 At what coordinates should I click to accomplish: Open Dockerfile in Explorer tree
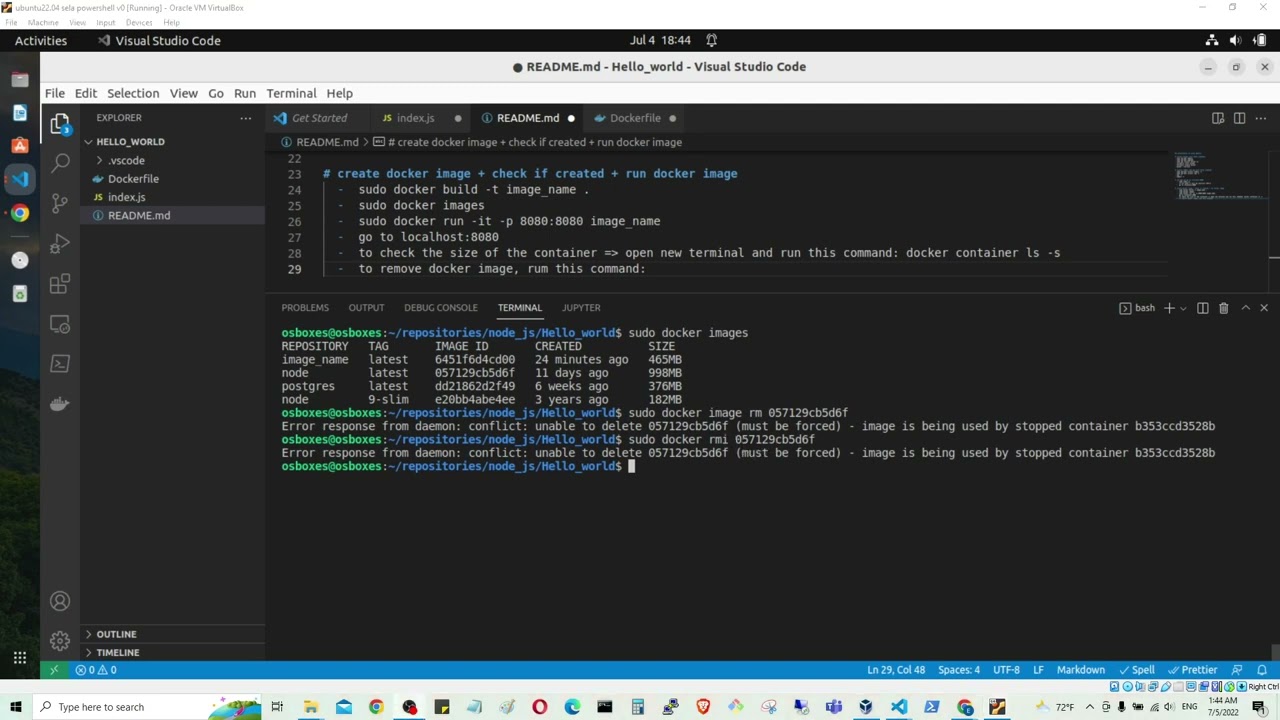click(x=133, y=179)
